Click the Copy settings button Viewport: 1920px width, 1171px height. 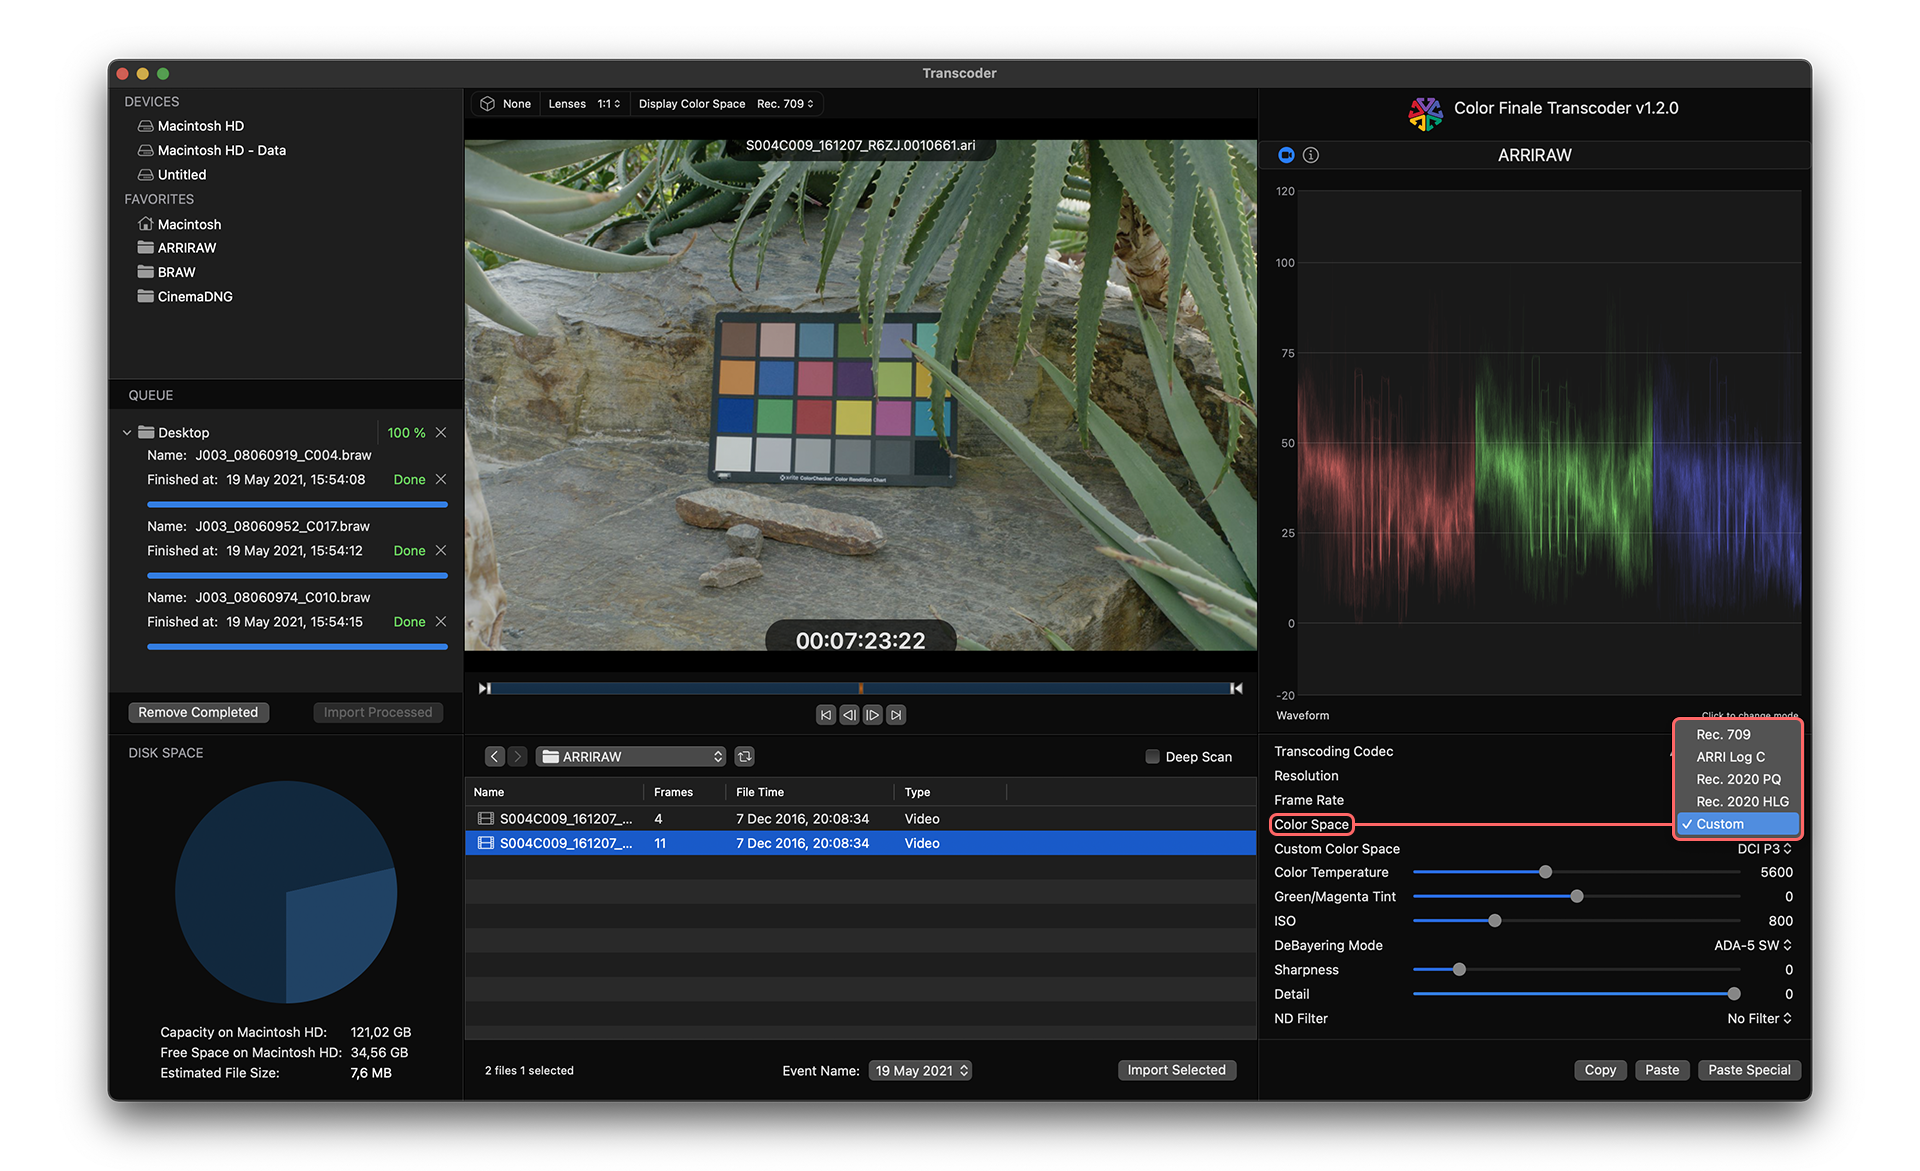point(1600,1071)
